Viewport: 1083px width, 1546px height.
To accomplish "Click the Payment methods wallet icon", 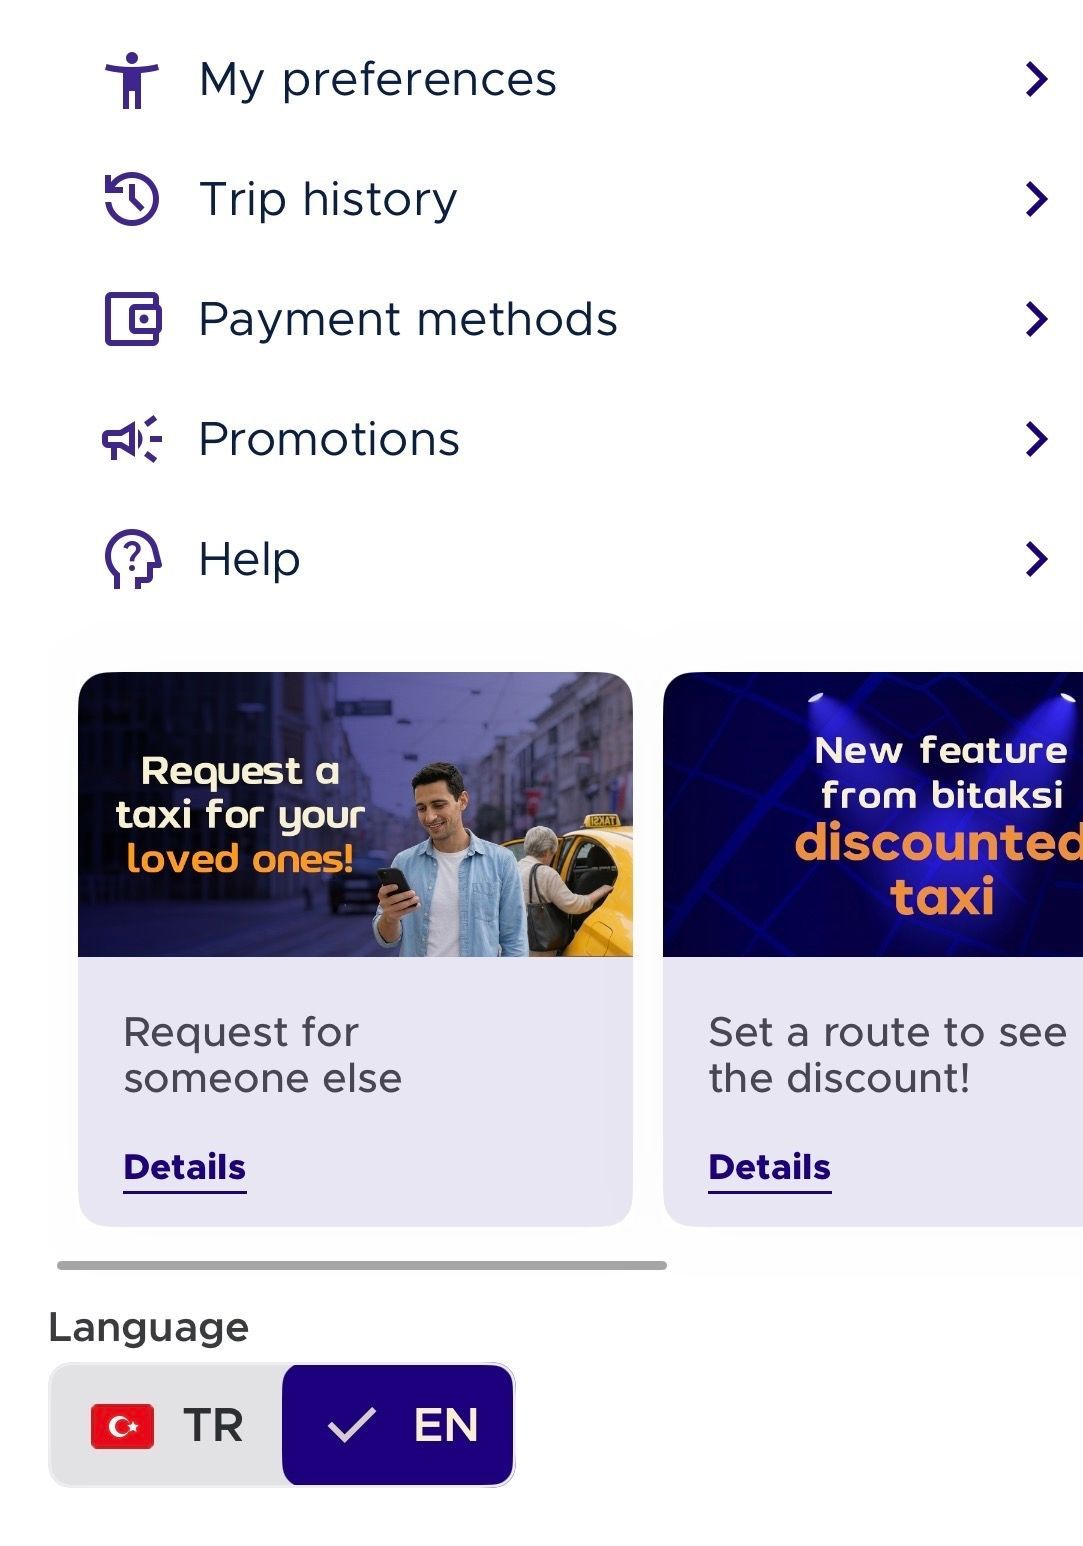I will pyautogui.click(x=132, y=319).
